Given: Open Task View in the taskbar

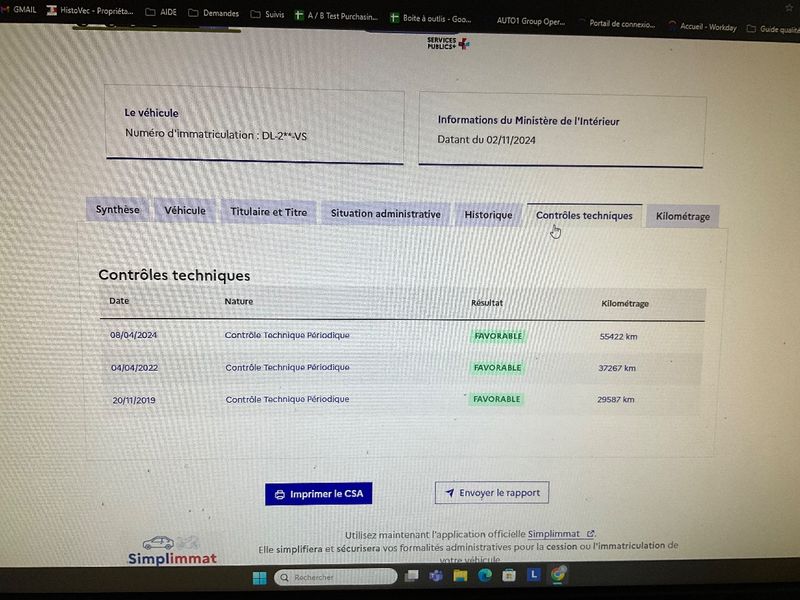Looking at the screenshot, I should click(x=411, y=576).
